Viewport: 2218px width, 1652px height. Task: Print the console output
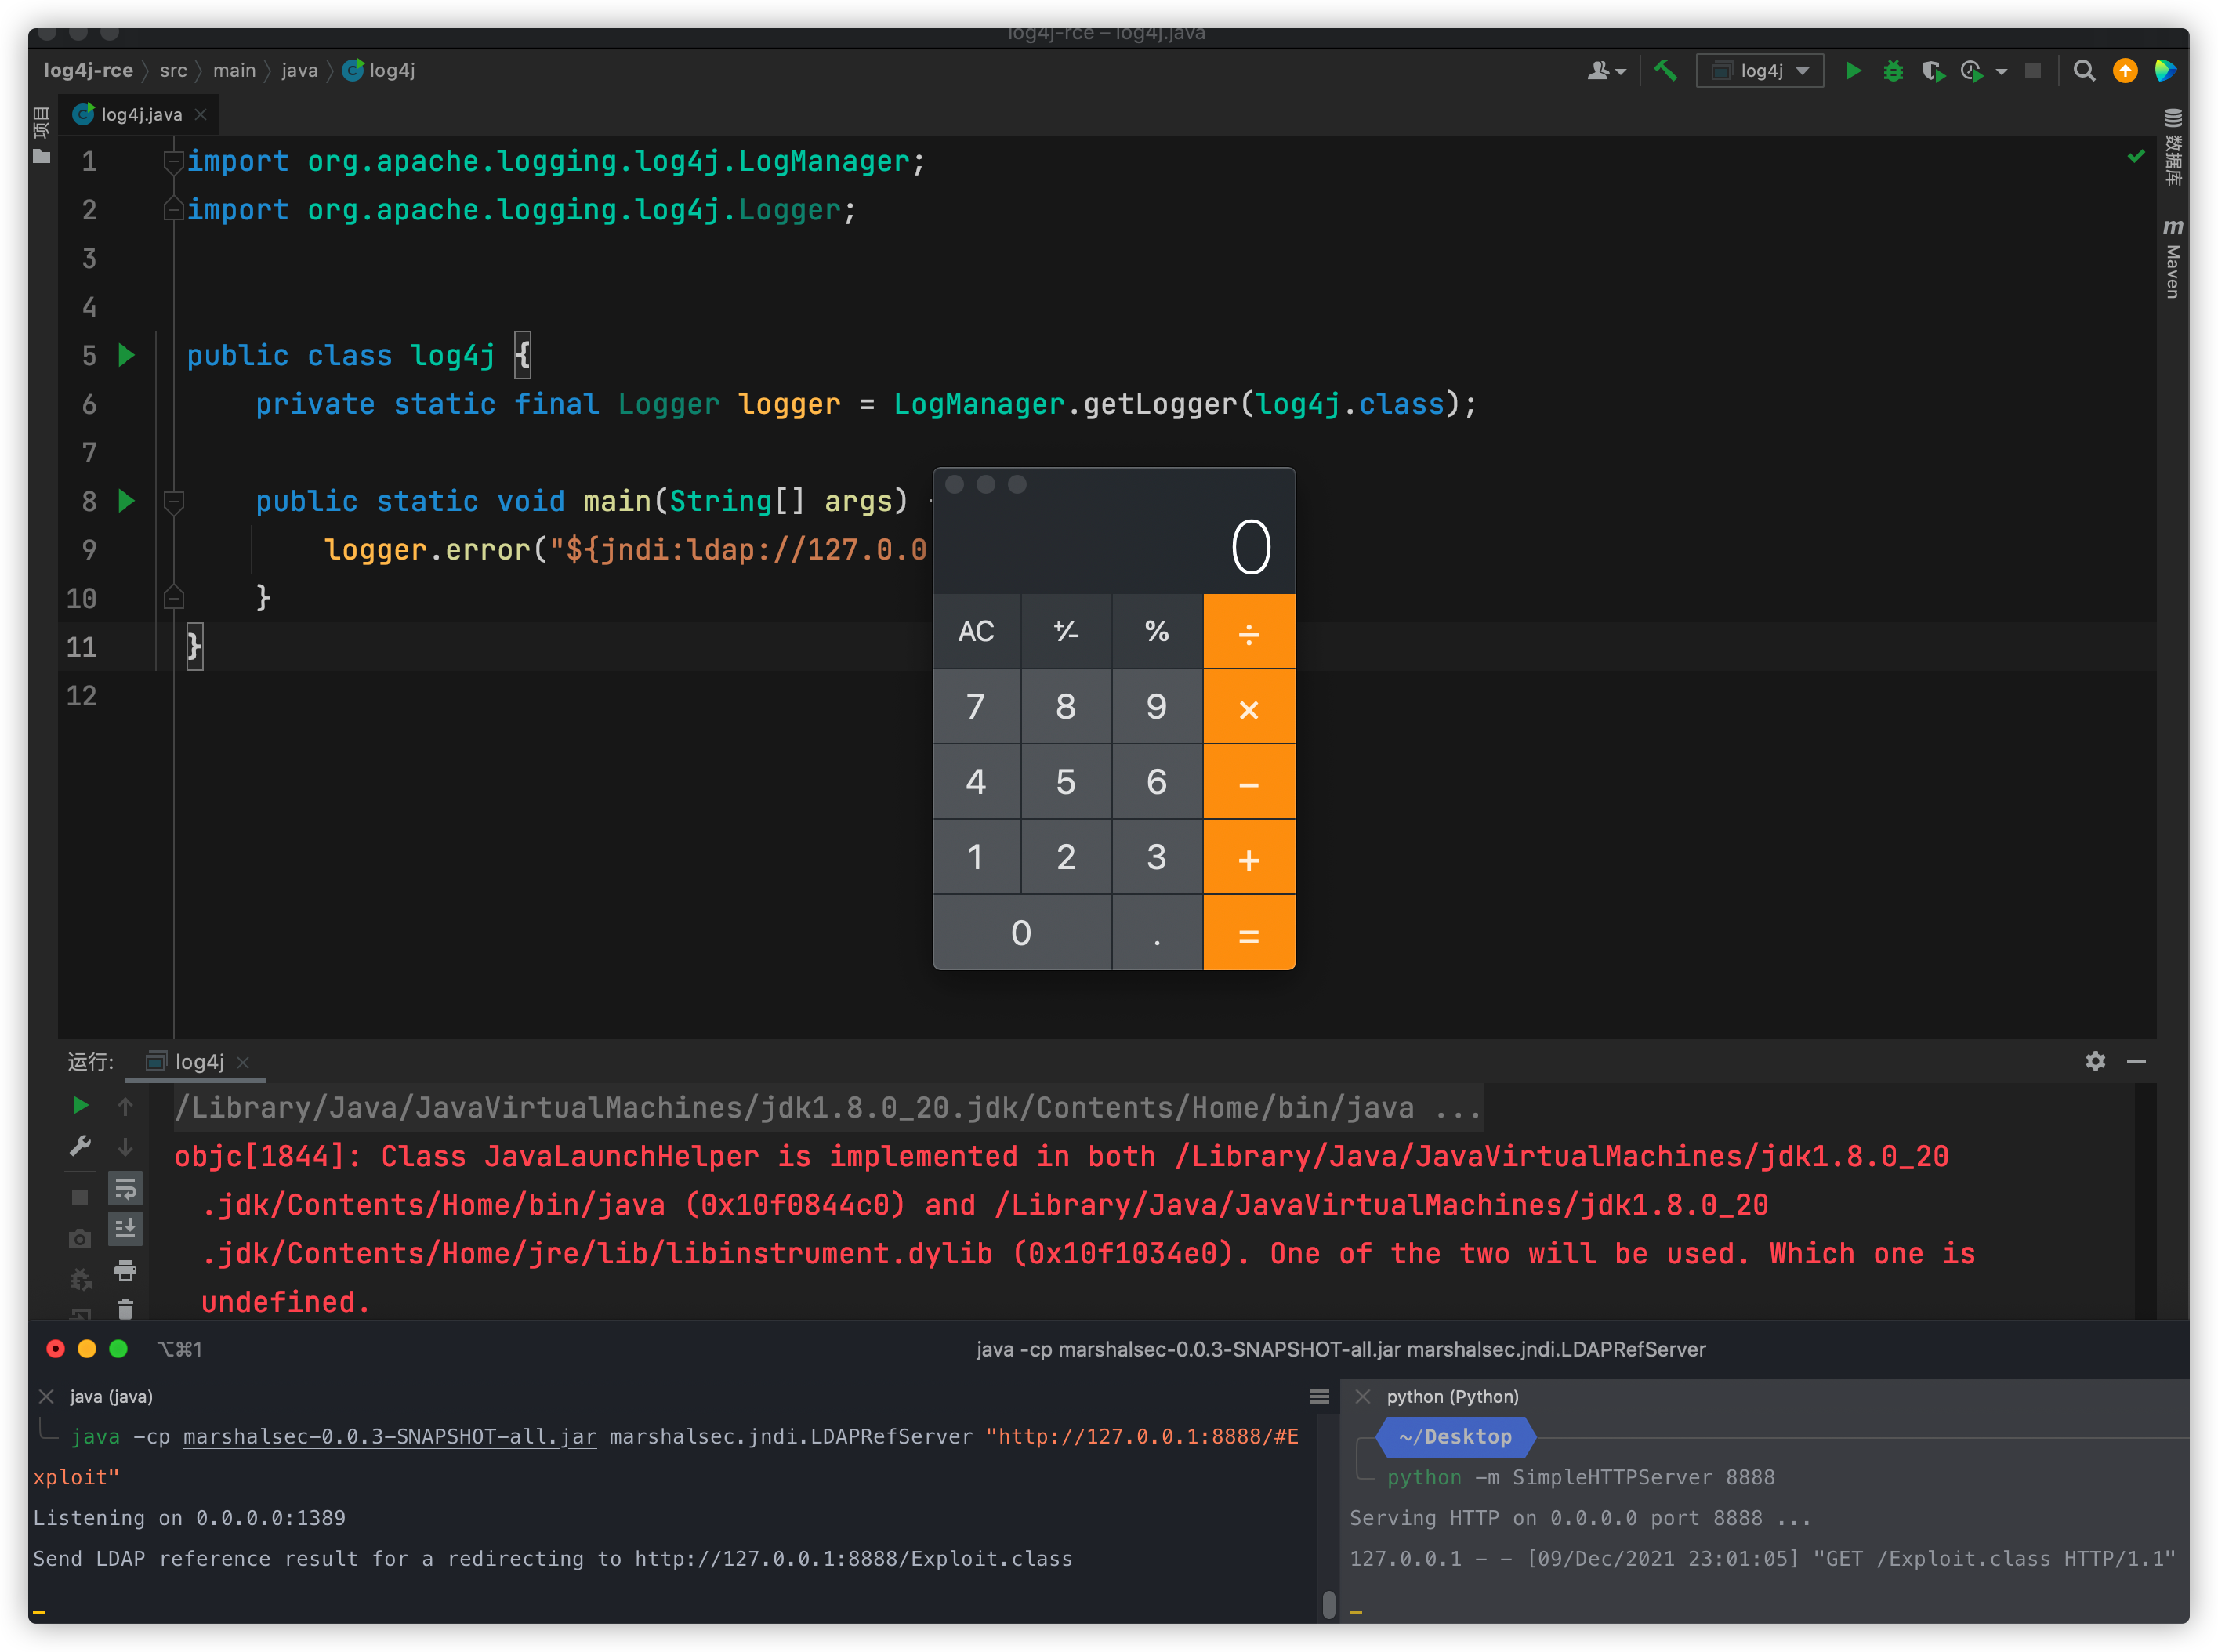coord(126,1272)
